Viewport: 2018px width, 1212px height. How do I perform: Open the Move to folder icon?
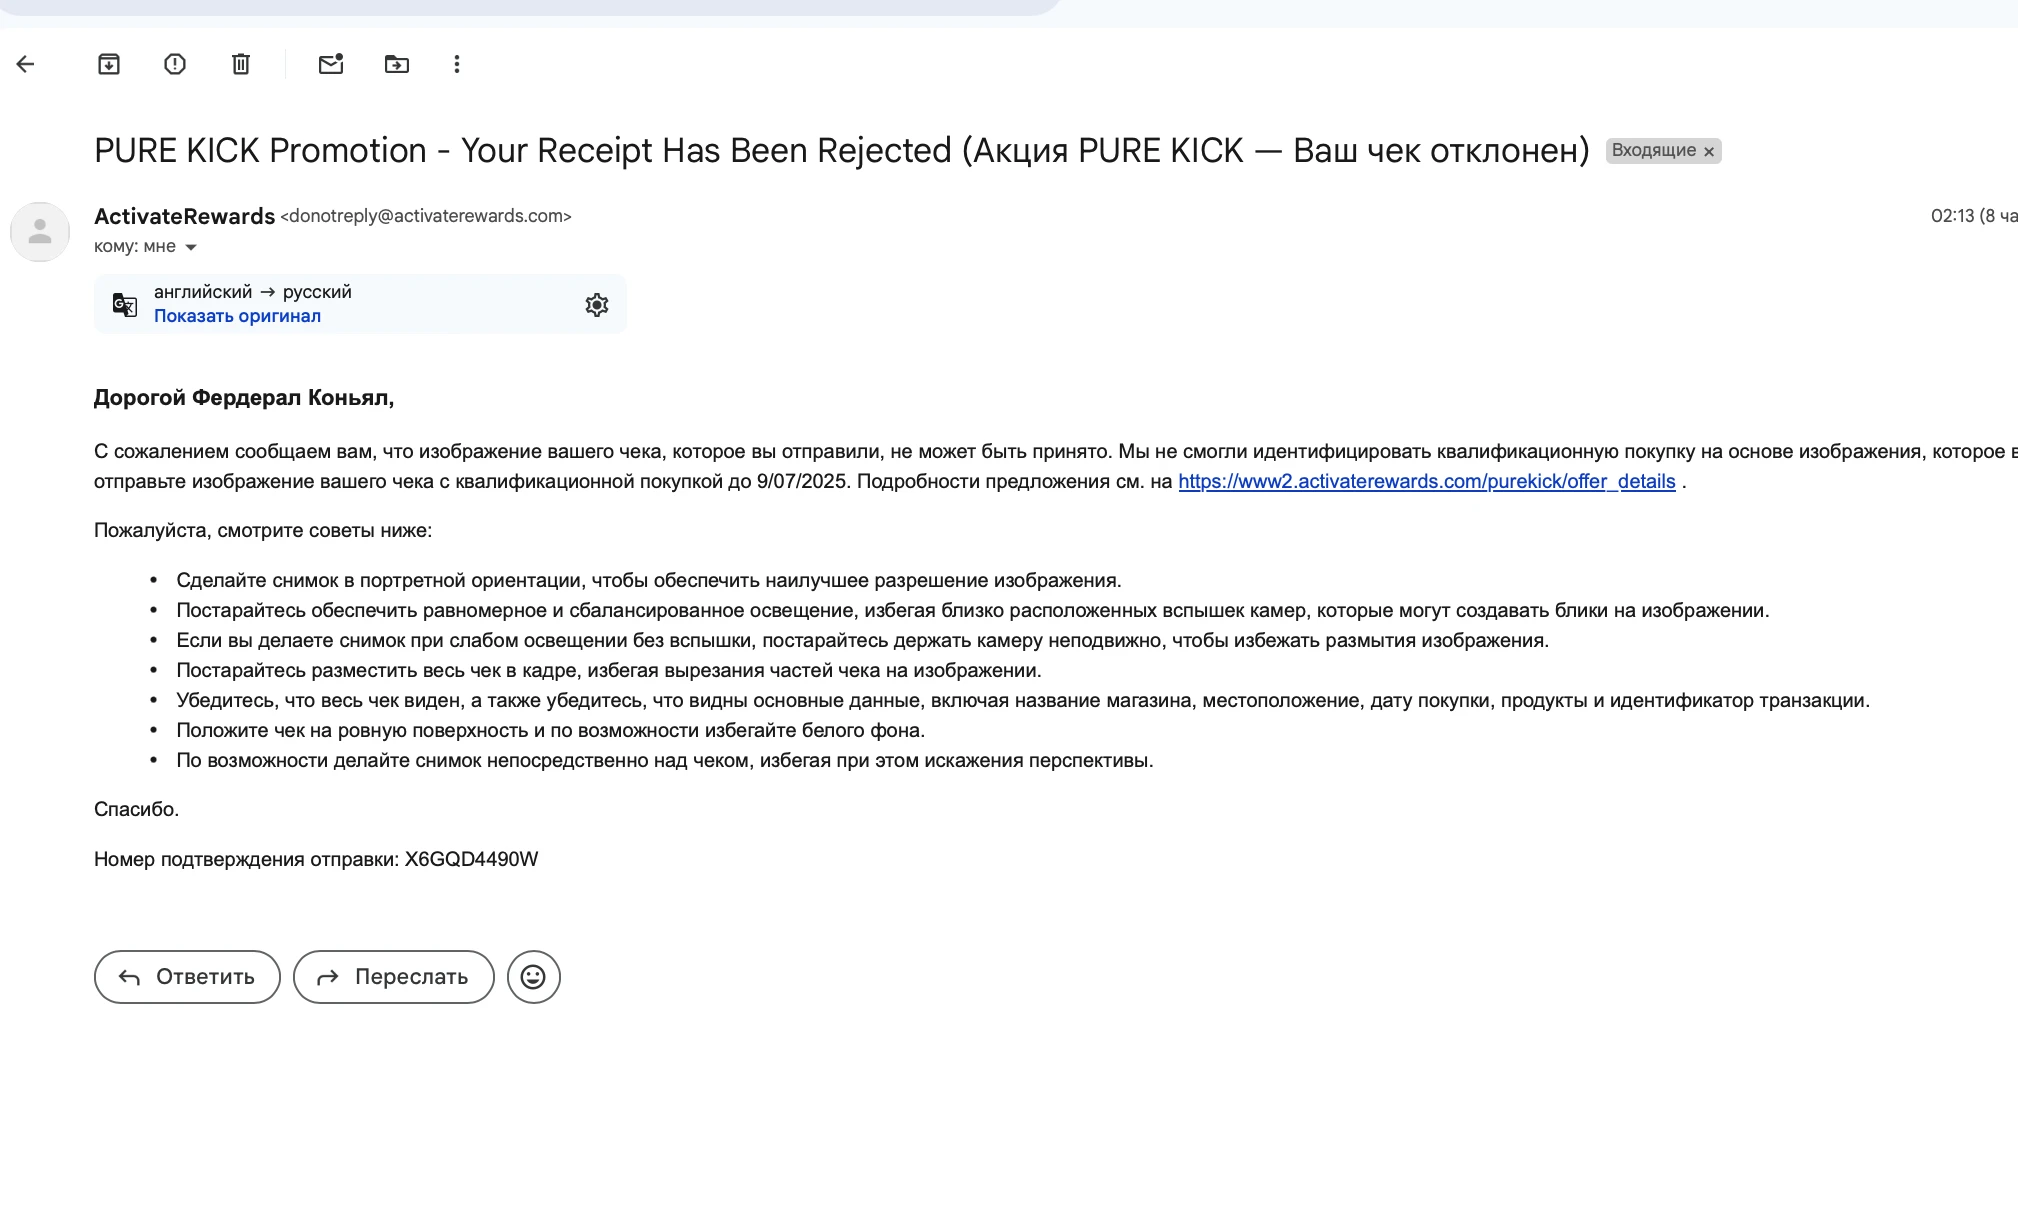(x=397, y=64)
